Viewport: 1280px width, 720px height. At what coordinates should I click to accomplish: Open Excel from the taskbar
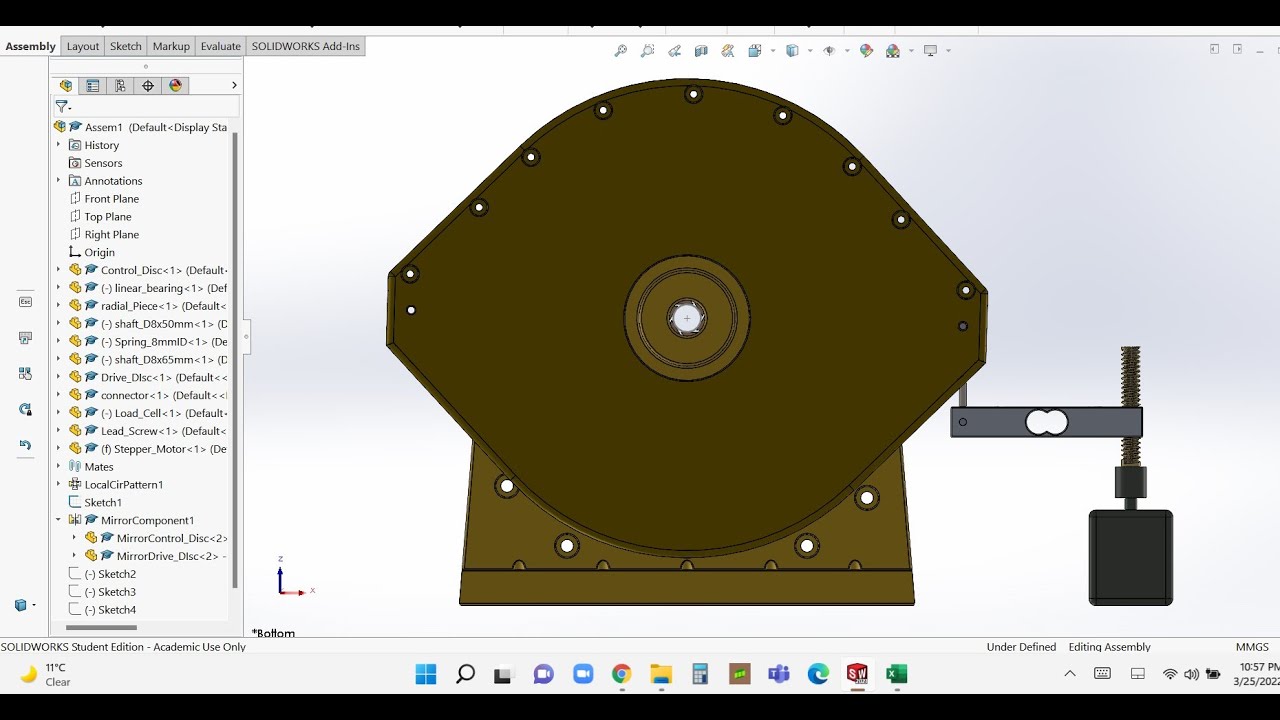897,674
